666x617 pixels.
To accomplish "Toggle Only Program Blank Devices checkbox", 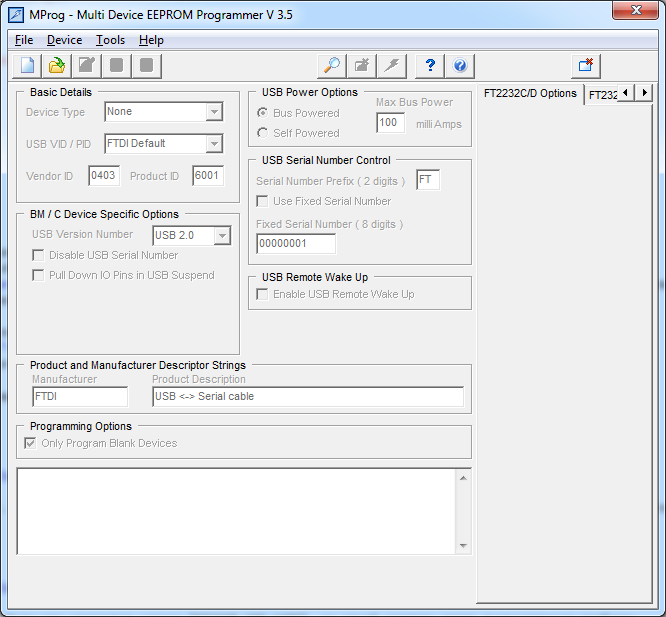I will tap(31, 443).
